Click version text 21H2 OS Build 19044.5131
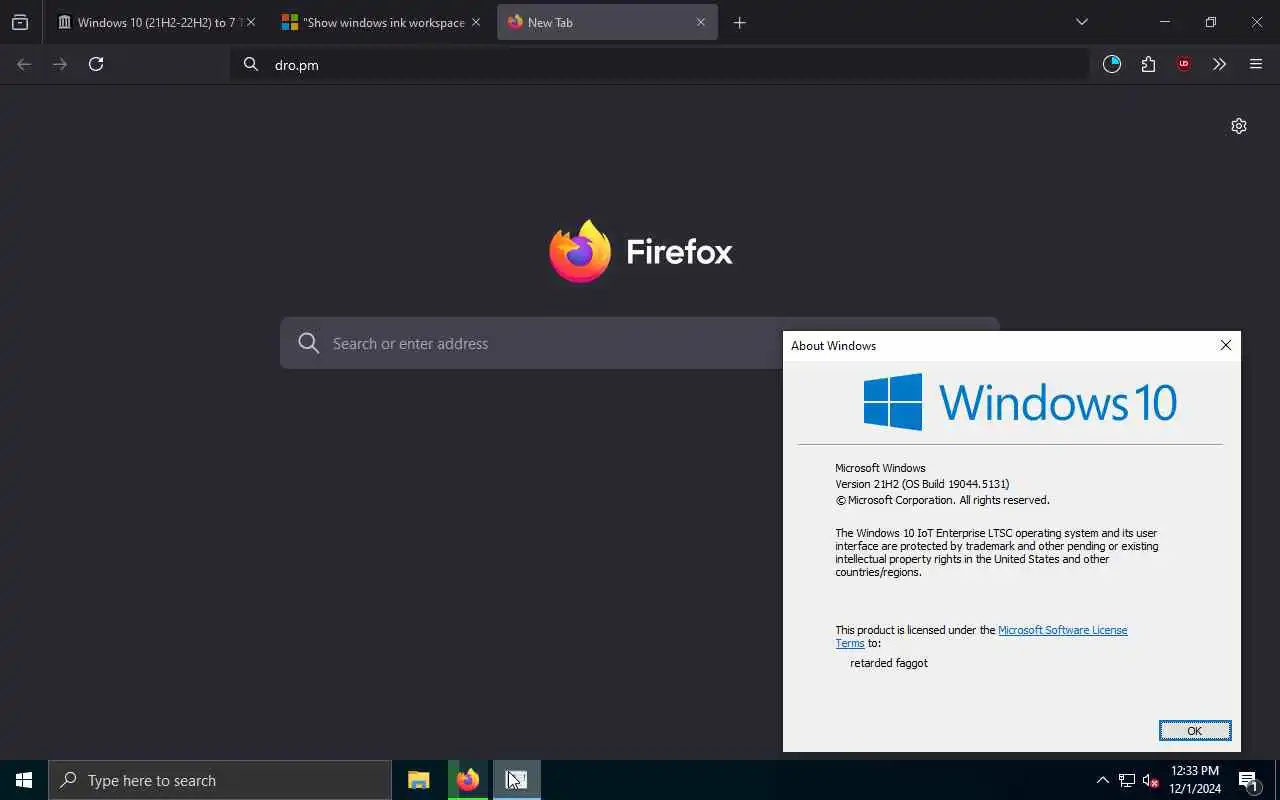This screenshot has height=800, width=1280. pyautogui.click(x=922, y=484)
